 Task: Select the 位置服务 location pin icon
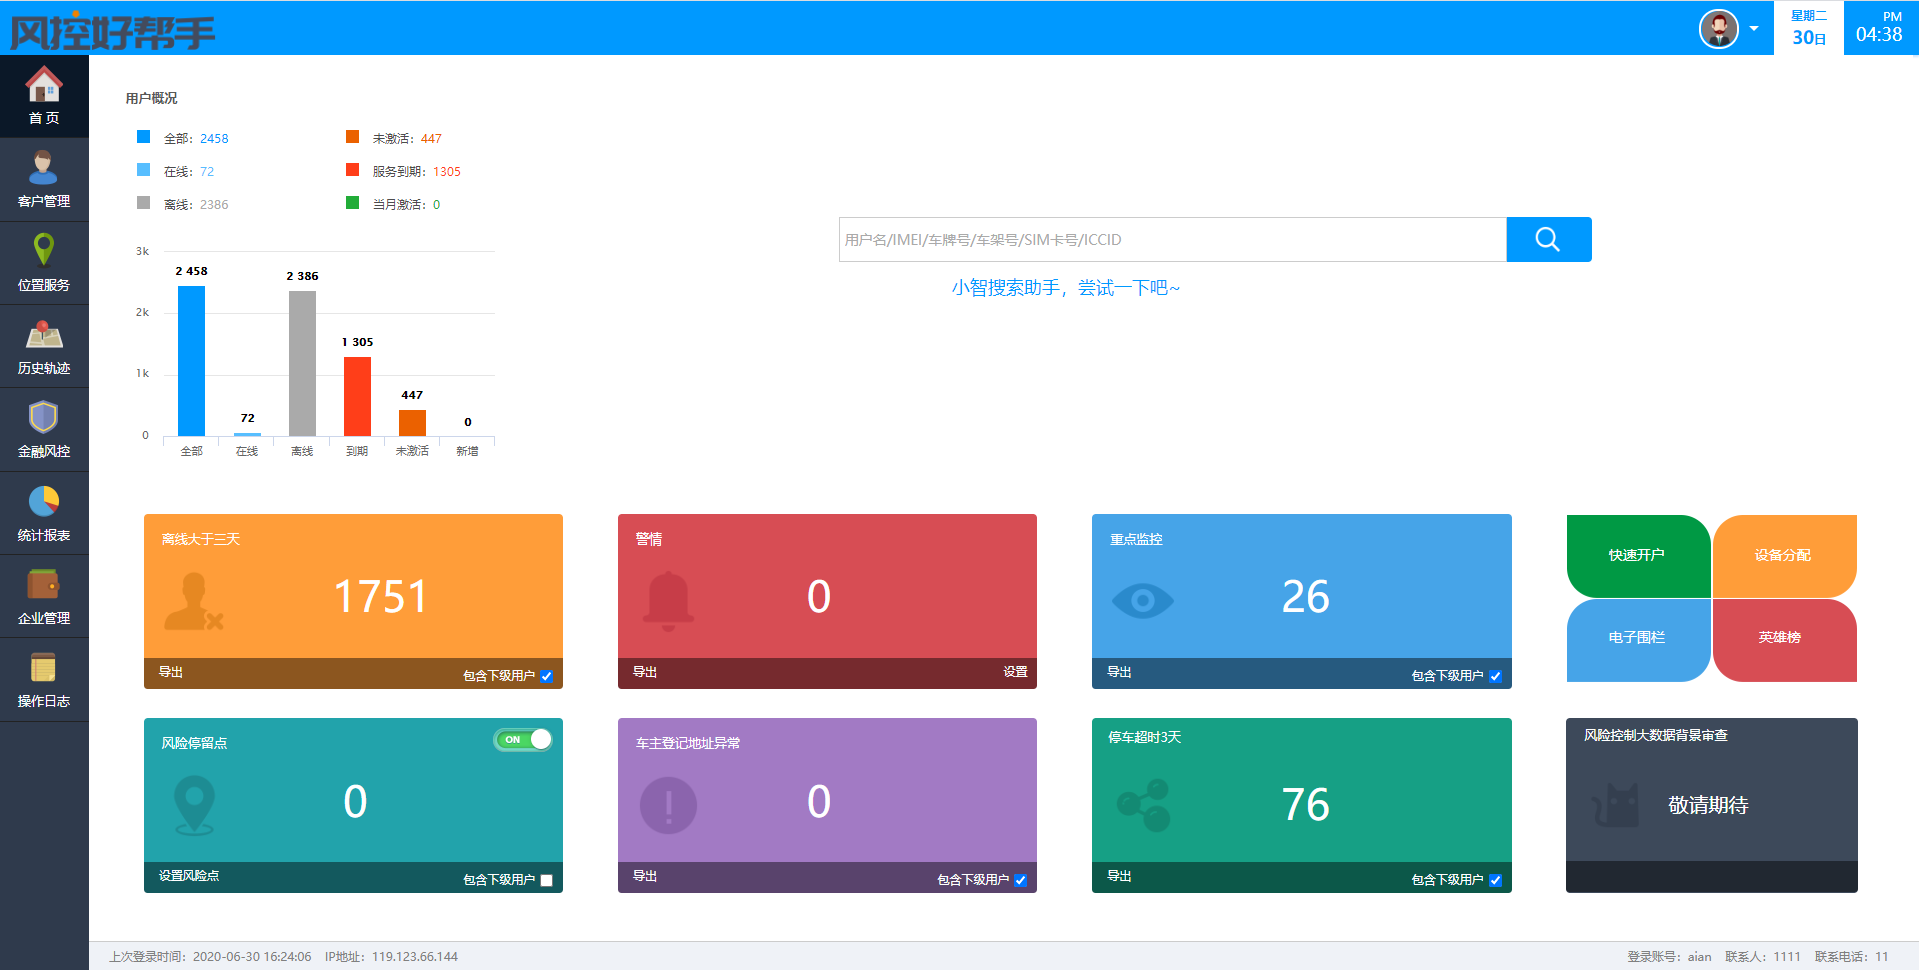click(x=44, y=250)
